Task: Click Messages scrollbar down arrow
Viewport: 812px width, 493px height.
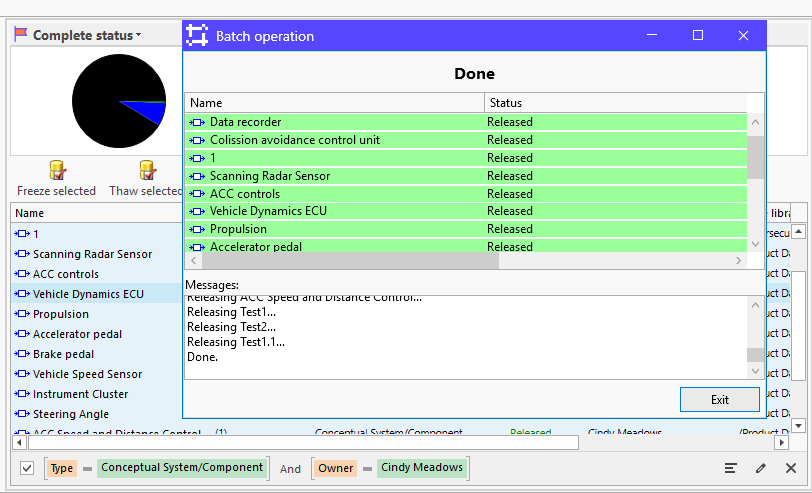Action: point(755,371)
